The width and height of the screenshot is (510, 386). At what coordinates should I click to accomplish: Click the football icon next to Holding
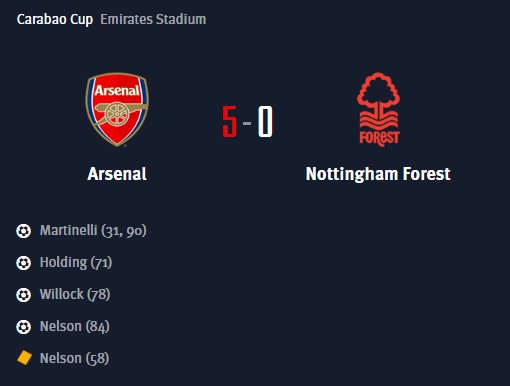23,263
